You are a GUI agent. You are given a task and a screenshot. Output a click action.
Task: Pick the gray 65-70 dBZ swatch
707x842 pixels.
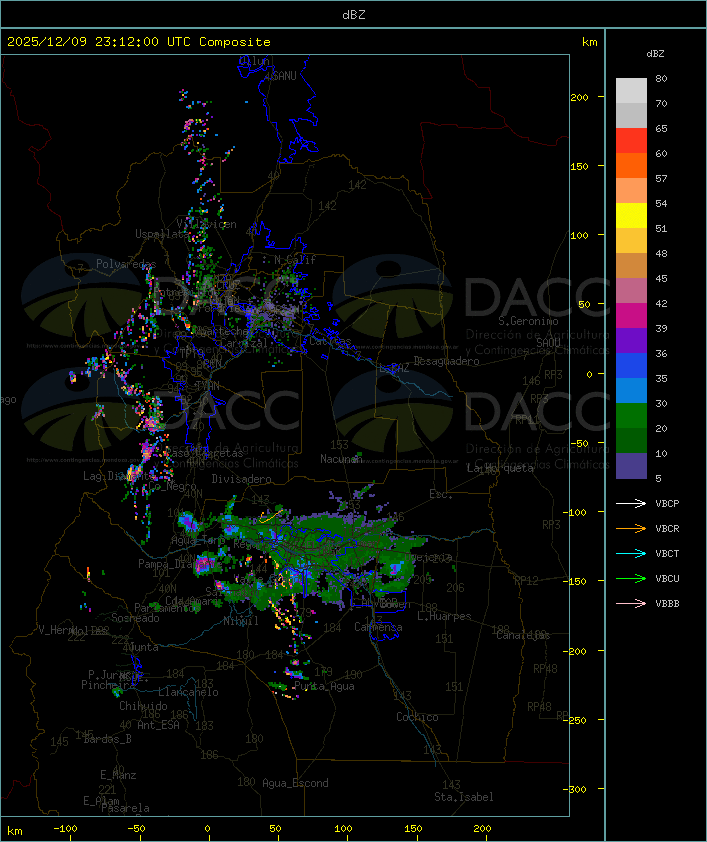pos(631,115)
